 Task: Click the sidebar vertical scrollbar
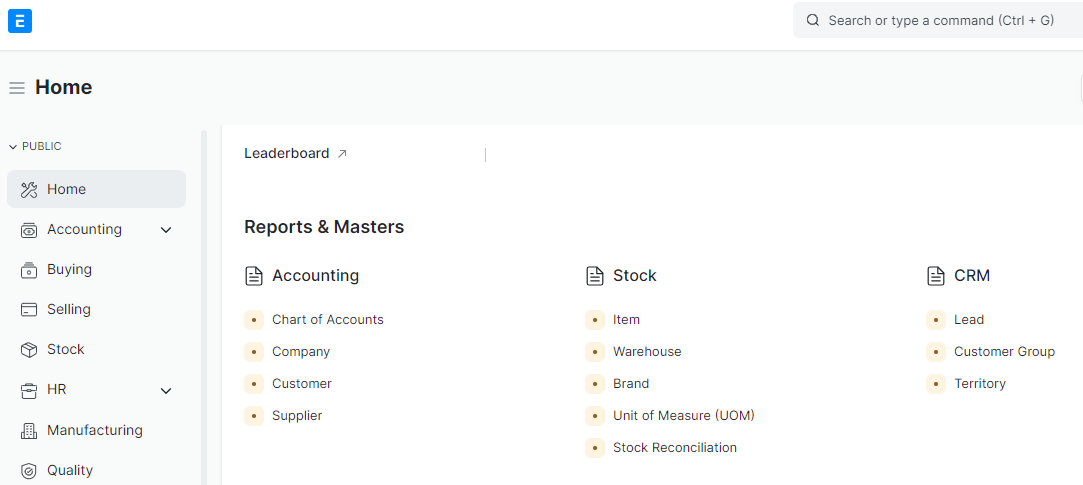(204, 307)
